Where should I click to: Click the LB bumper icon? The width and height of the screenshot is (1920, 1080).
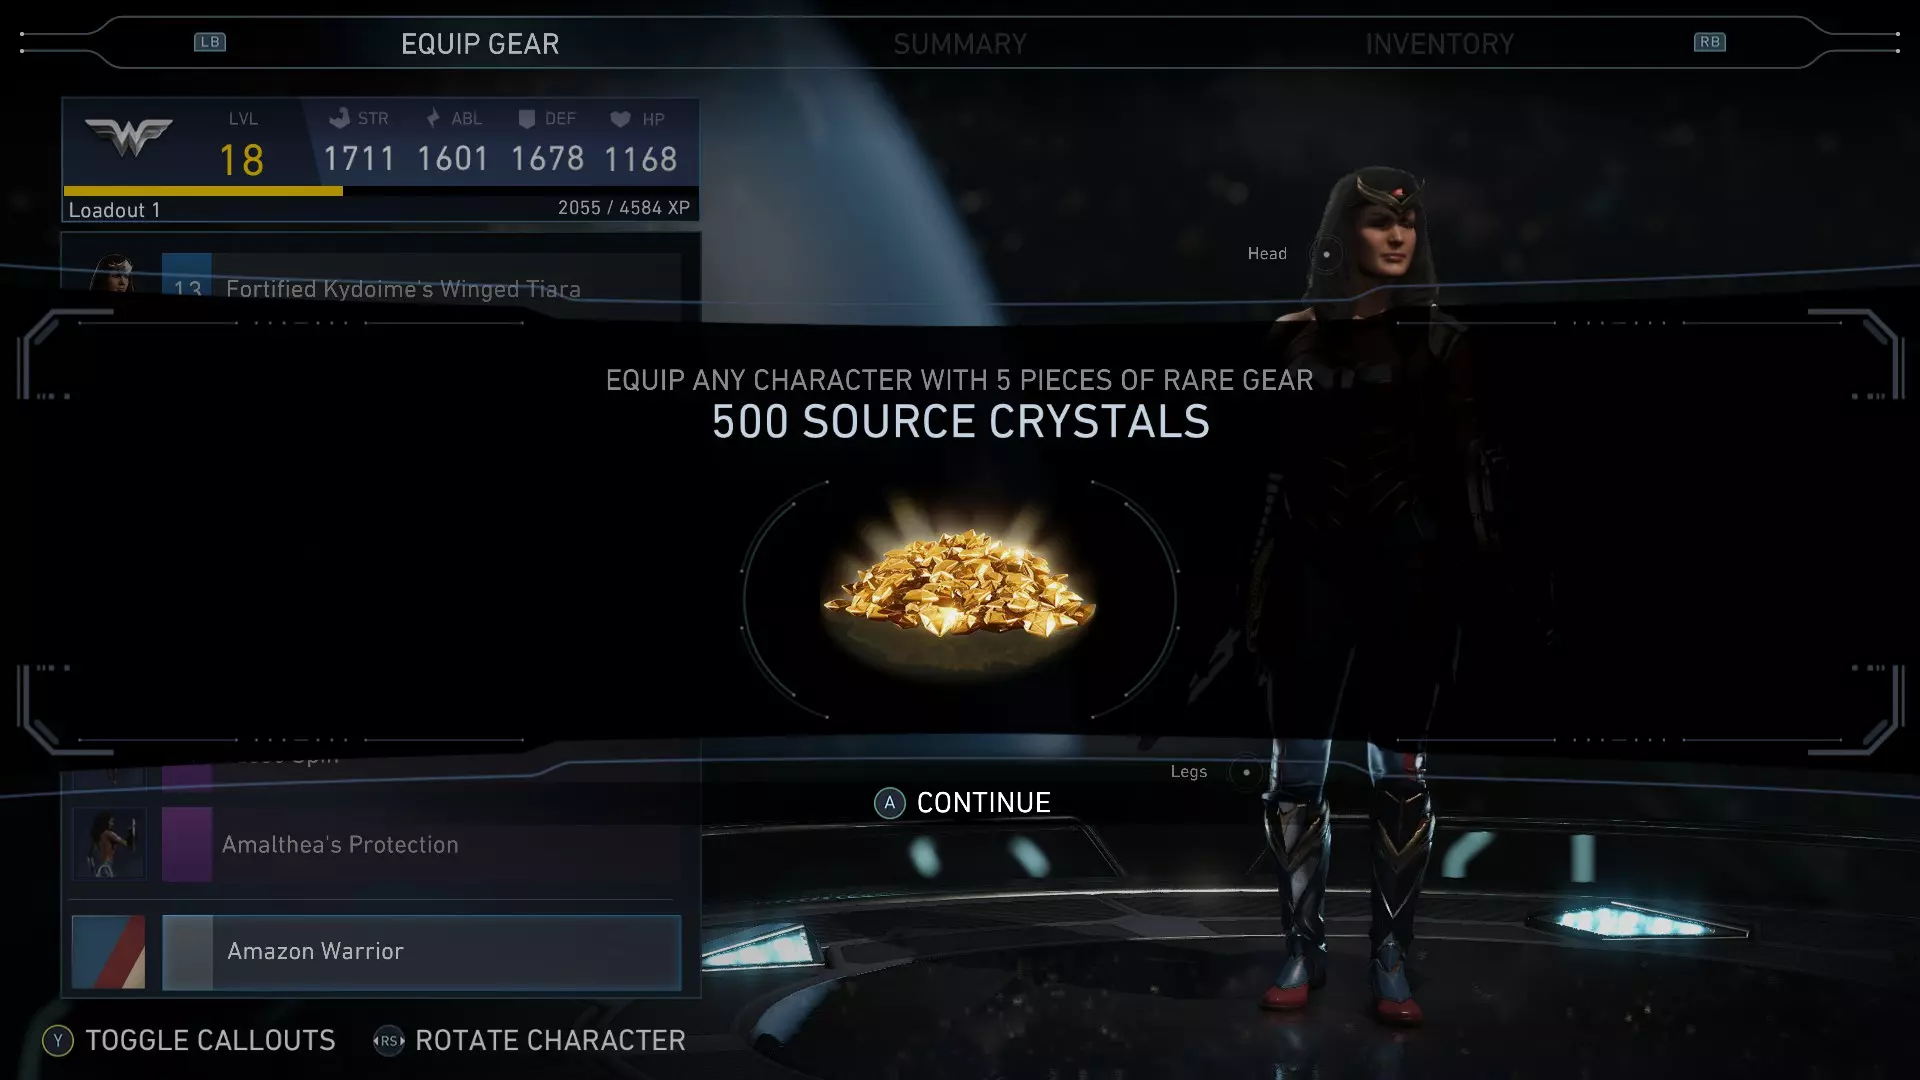coord(210,42)
